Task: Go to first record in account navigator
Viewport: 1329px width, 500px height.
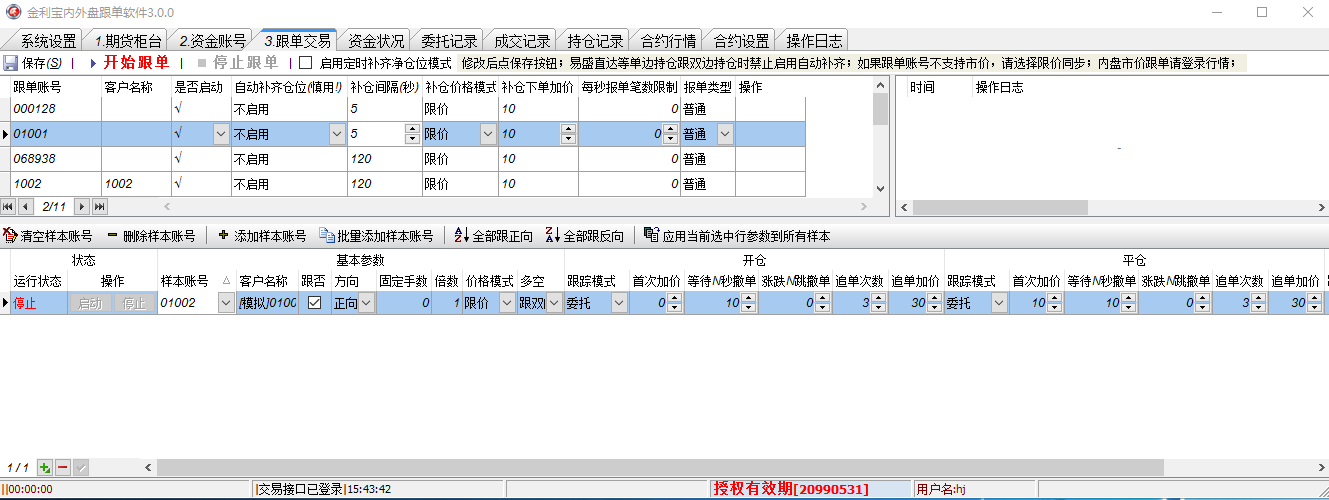Action: 9,206
